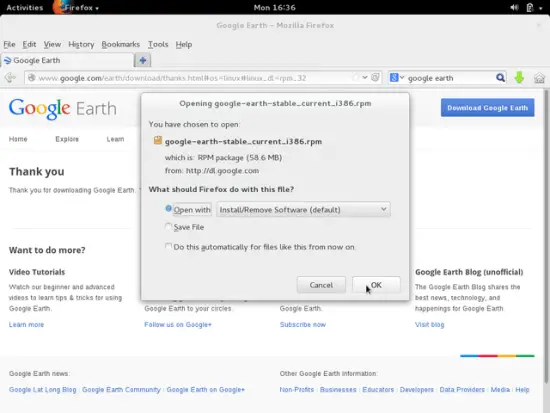The width and height of the screenshot is (550, 413).
Task: Open the home page icon
Action: (539, 78)
